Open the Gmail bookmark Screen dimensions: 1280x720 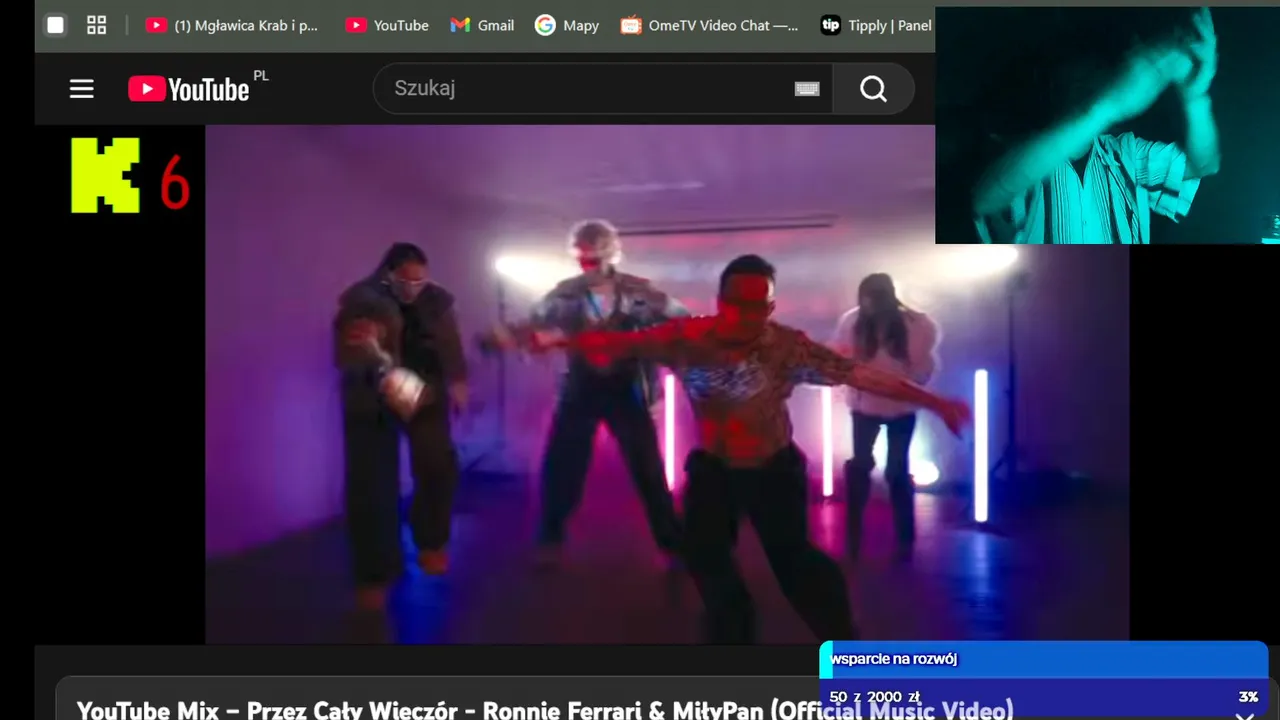coord(482,25)
